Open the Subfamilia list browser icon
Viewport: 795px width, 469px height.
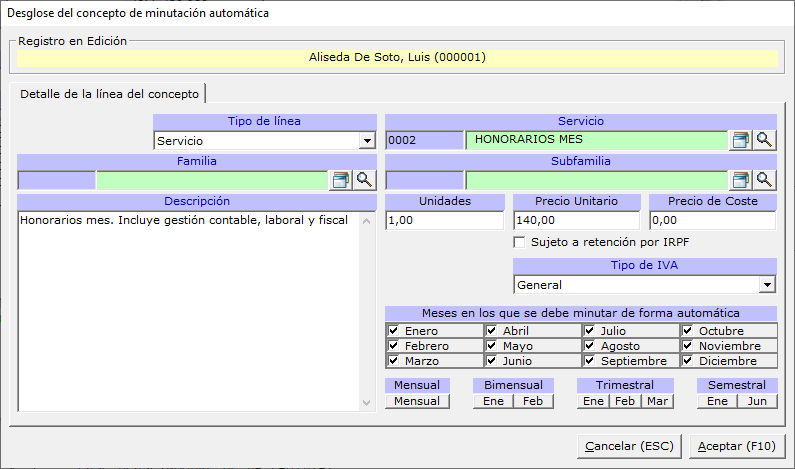coord(740,180)
